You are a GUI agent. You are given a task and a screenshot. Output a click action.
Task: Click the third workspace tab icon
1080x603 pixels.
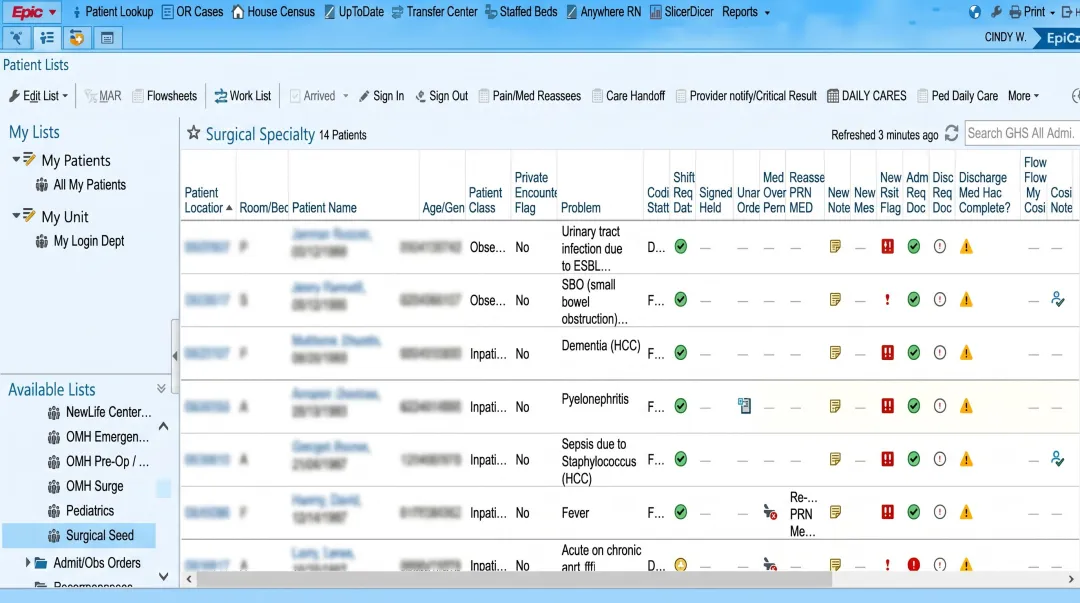click(x=77, y=38)
